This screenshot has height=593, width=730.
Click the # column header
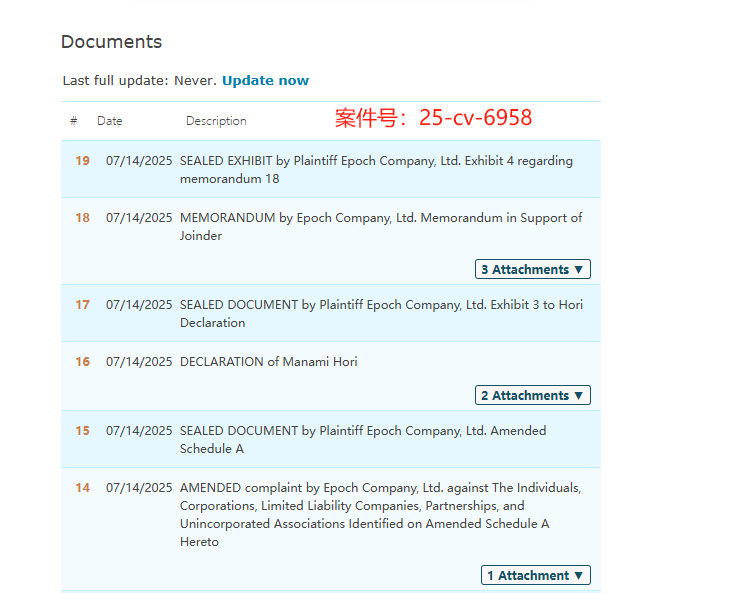click(74, 121)
